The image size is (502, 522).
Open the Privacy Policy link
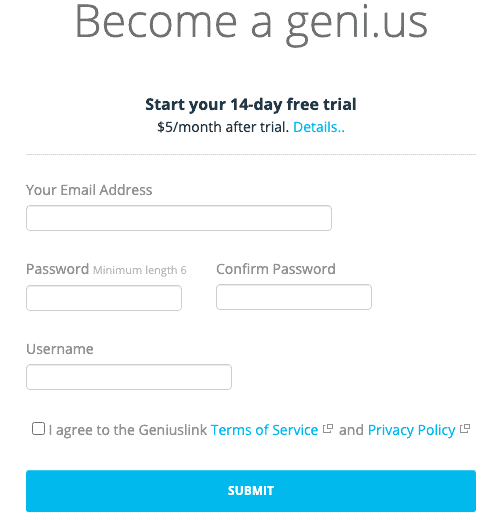tap(411, 430)
